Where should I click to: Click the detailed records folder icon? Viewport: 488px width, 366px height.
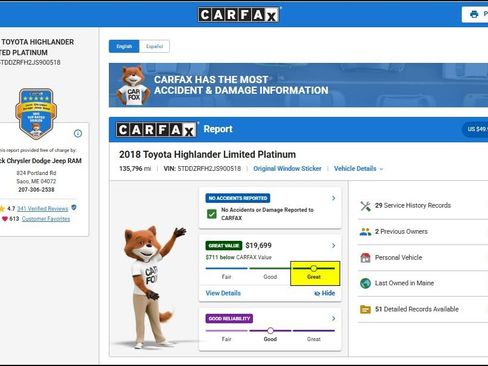365,309
